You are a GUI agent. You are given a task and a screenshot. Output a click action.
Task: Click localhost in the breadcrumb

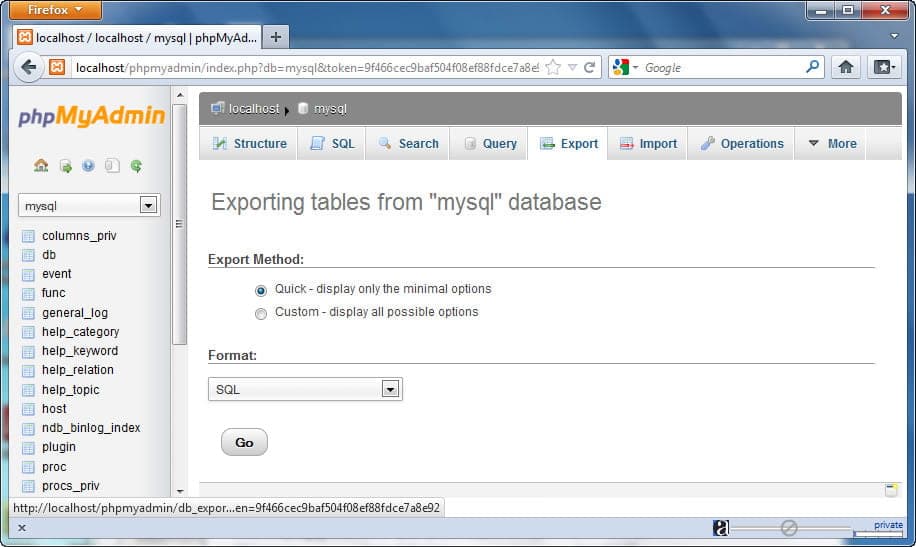(x=254, y=109)
